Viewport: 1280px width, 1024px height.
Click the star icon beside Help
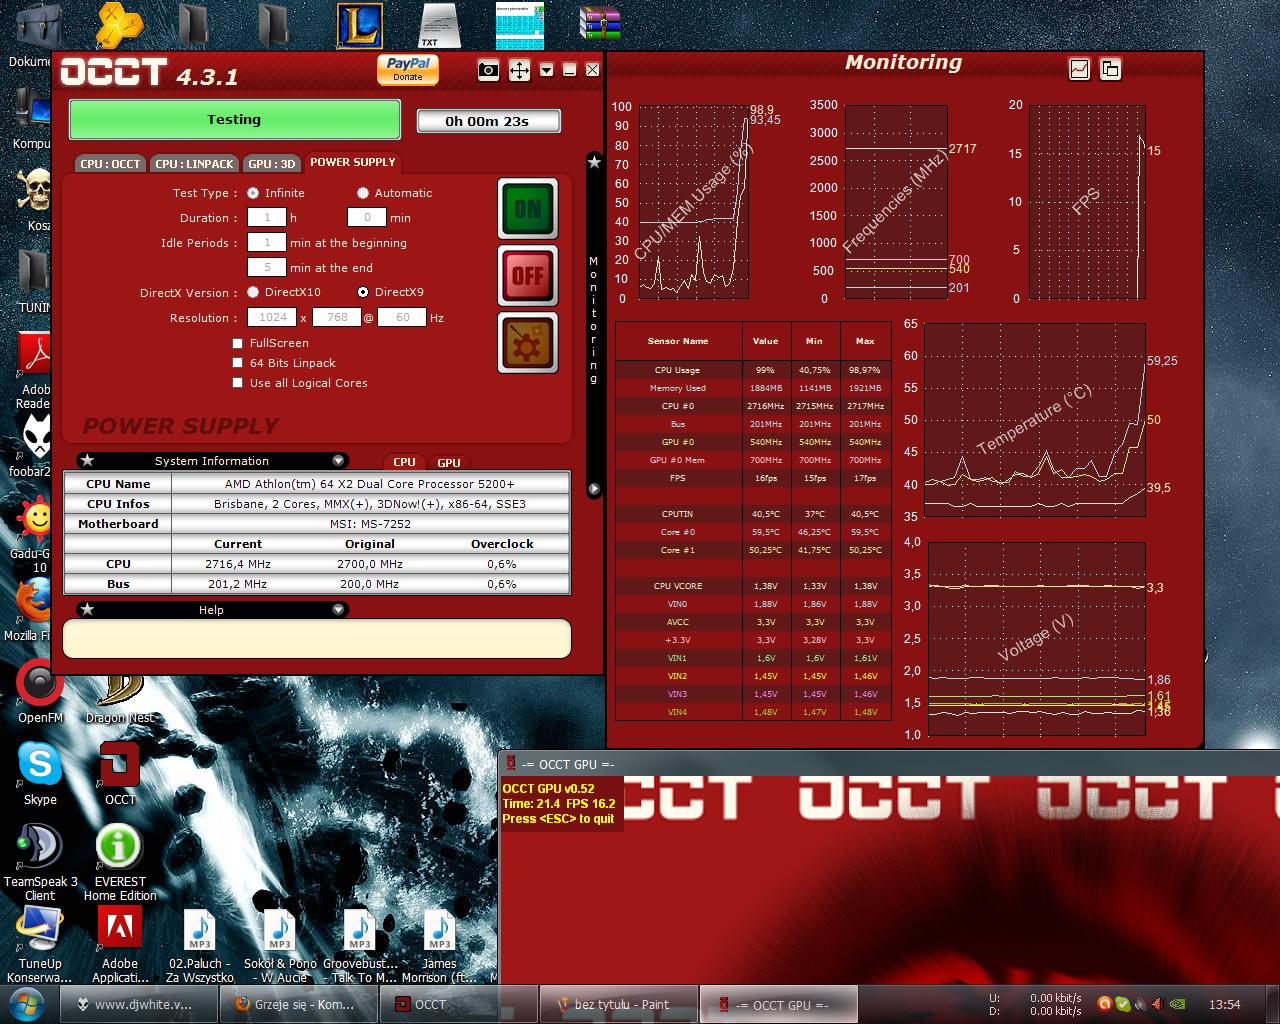88,610
